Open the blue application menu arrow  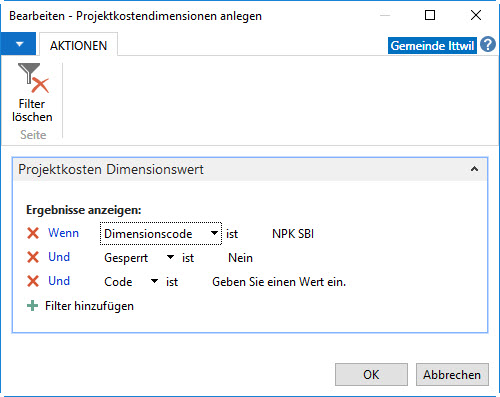(x=19, y=44)
